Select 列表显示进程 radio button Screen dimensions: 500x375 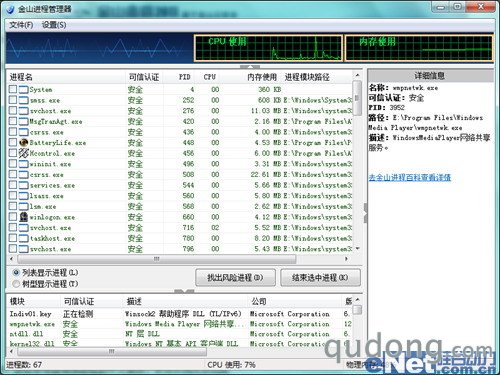[x=16, y=273]
